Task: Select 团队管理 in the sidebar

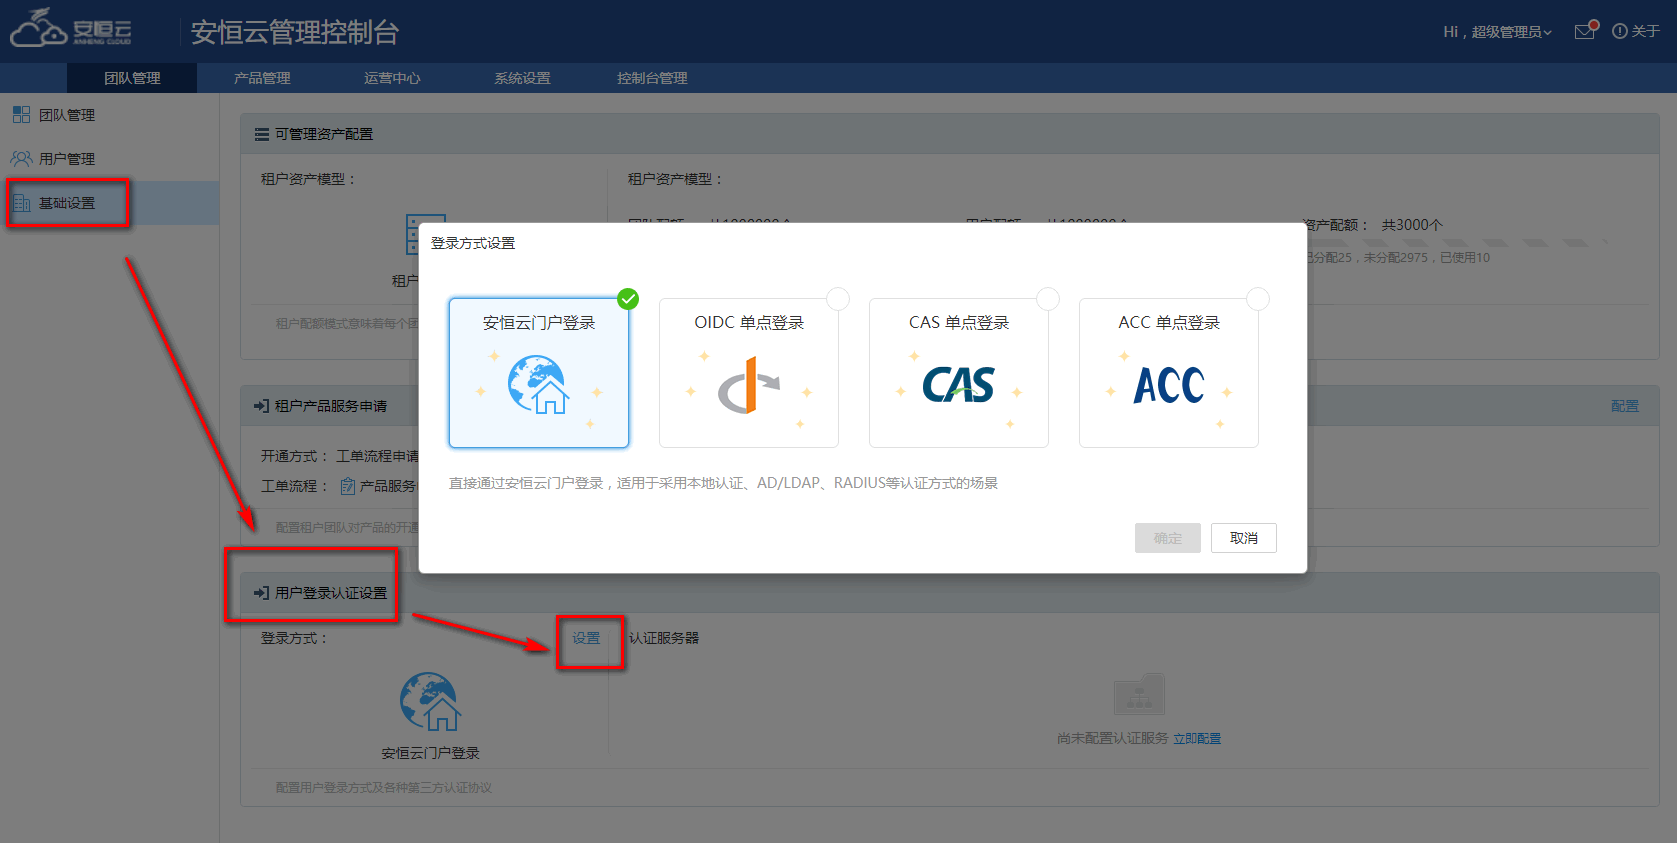Action: coord(110,115)
